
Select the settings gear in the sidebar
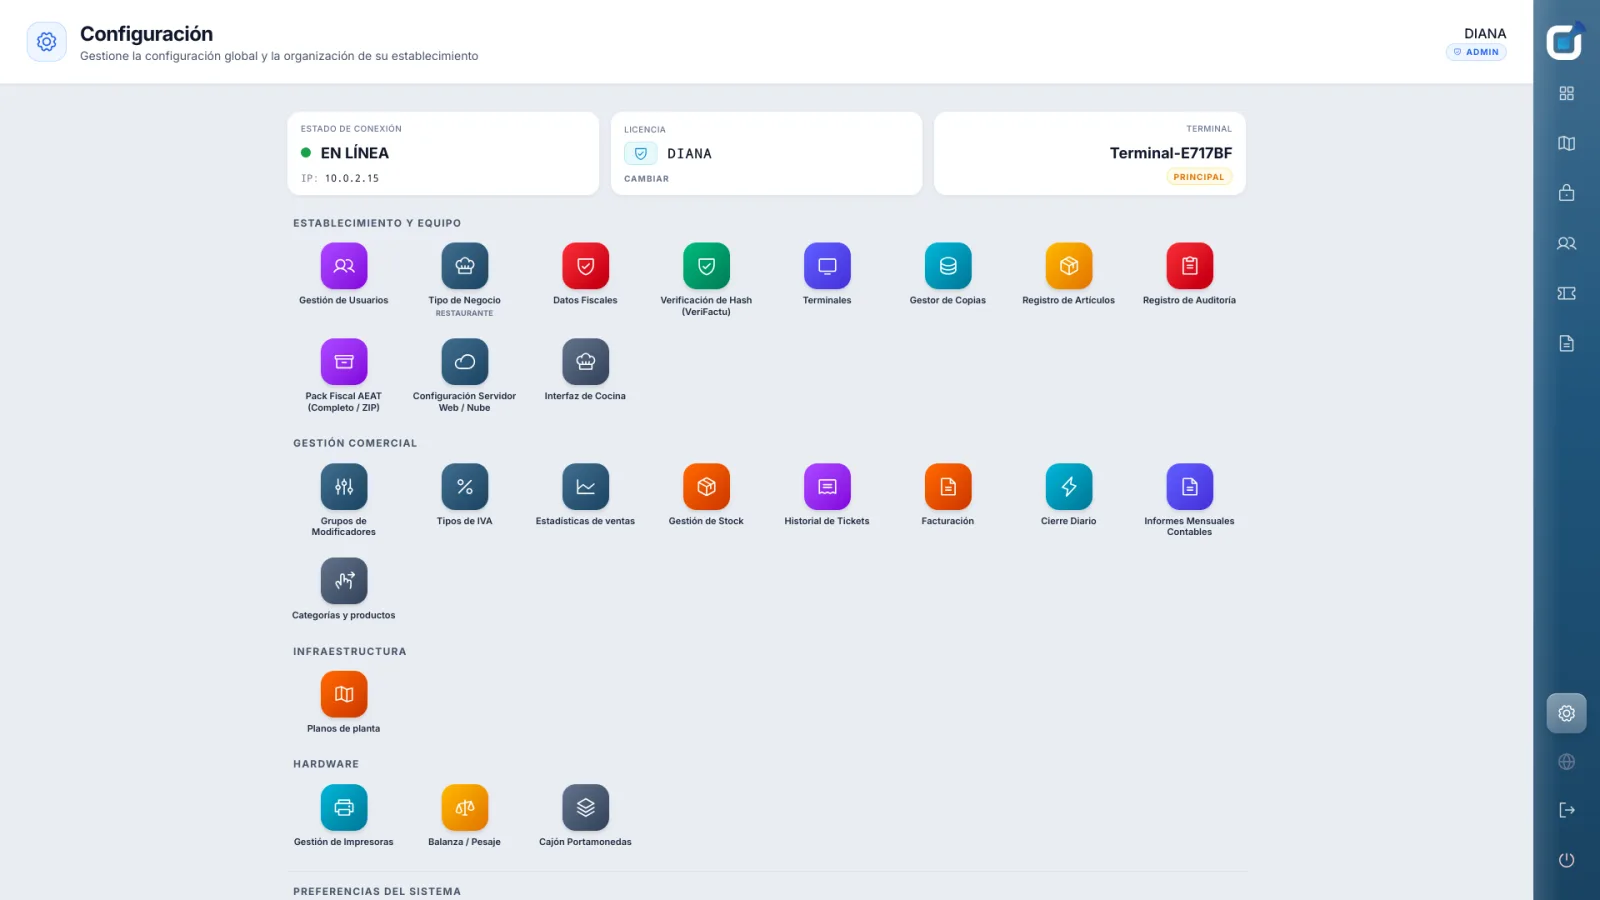(x=1567, y=713)
